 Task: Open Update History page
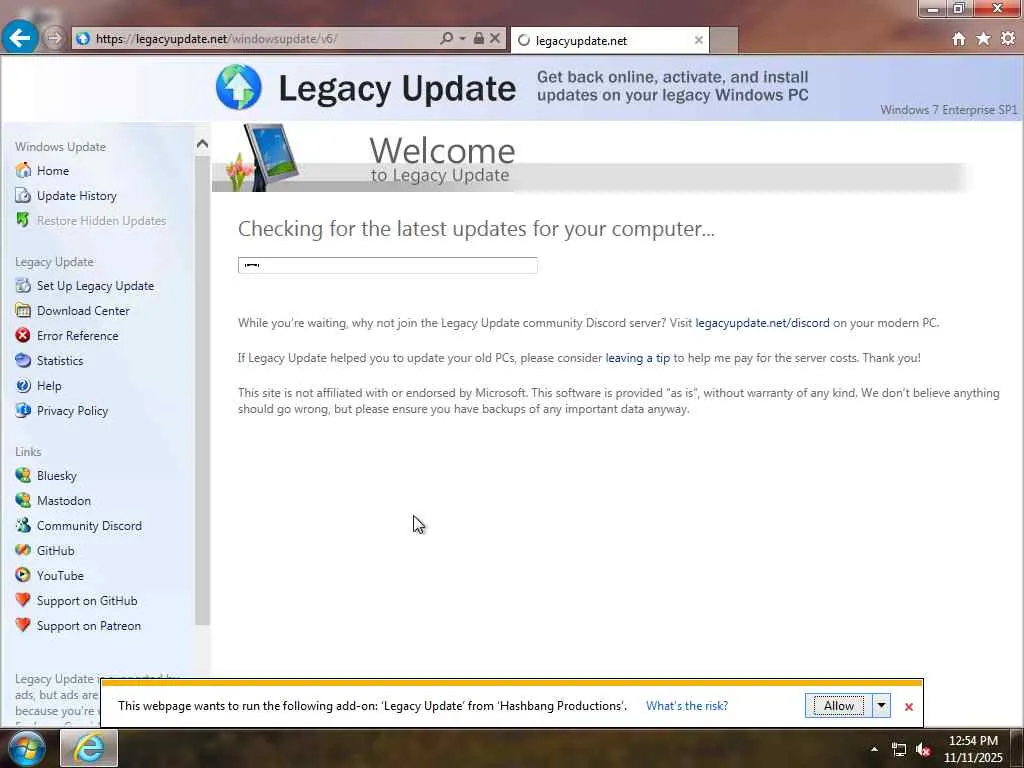[x=76, y=196]
